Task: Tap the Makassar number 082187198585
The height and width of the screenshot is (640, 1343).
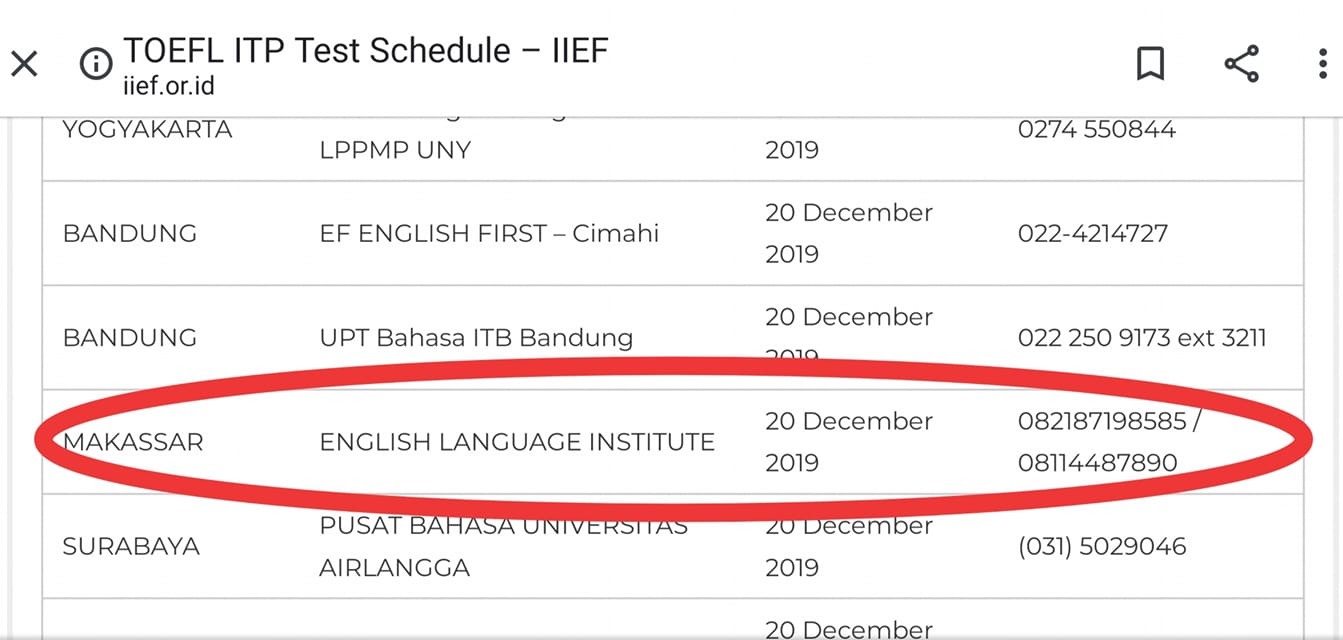Action: tap(1101, 421)
